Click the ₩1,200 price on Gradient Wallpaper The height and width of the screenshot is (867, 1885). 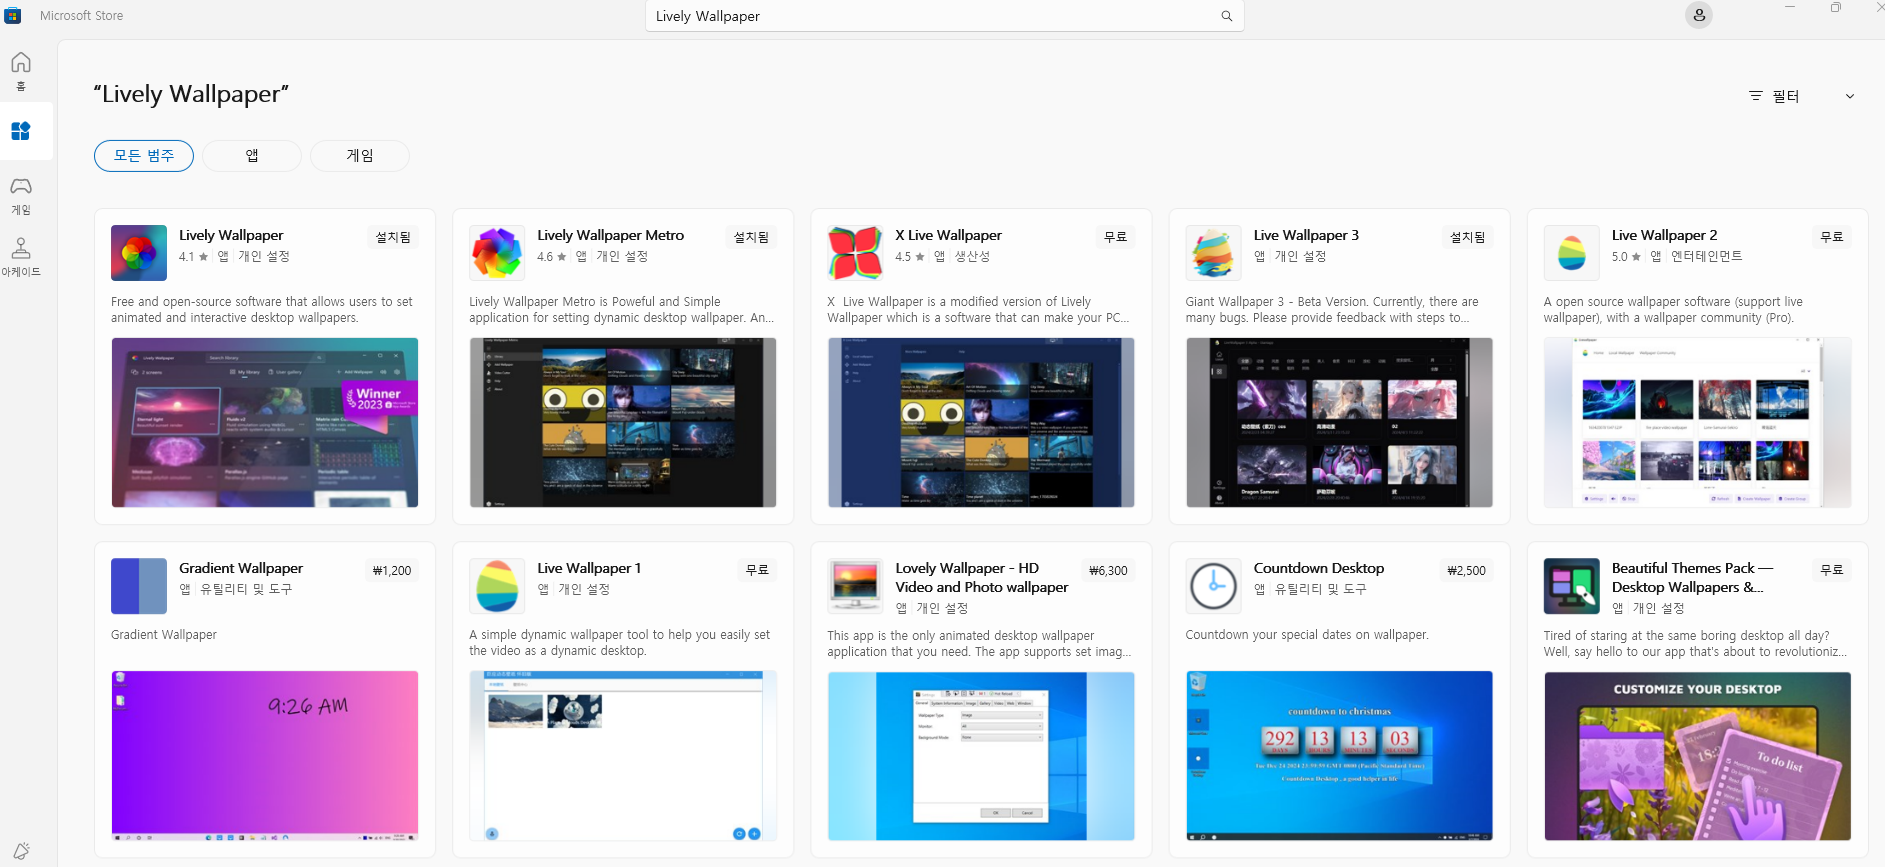(x=392, y=571)
